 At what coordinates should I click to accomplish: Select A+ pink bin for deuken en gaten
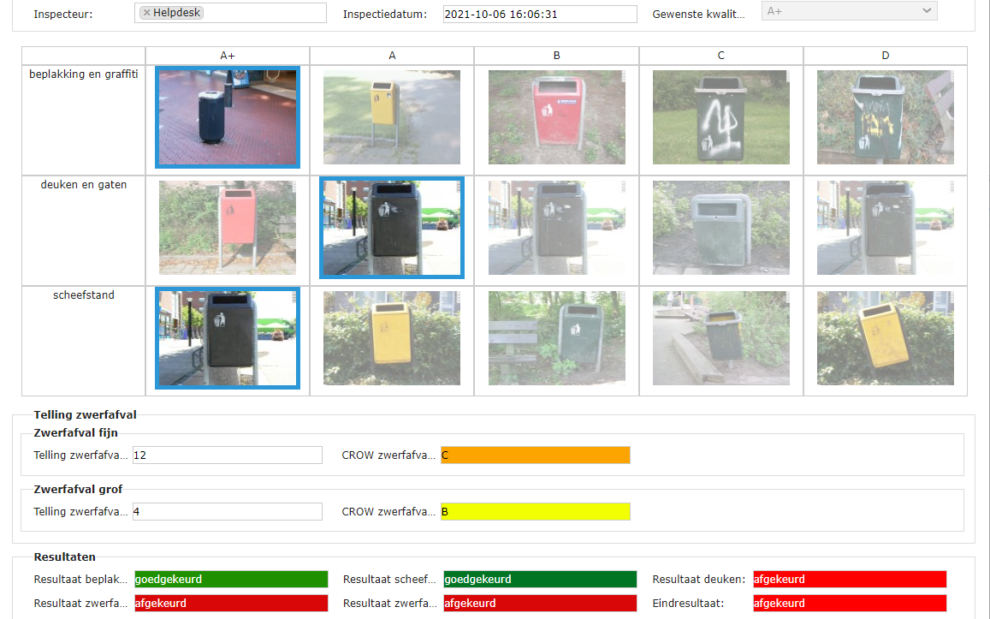[x=227, y=227]
